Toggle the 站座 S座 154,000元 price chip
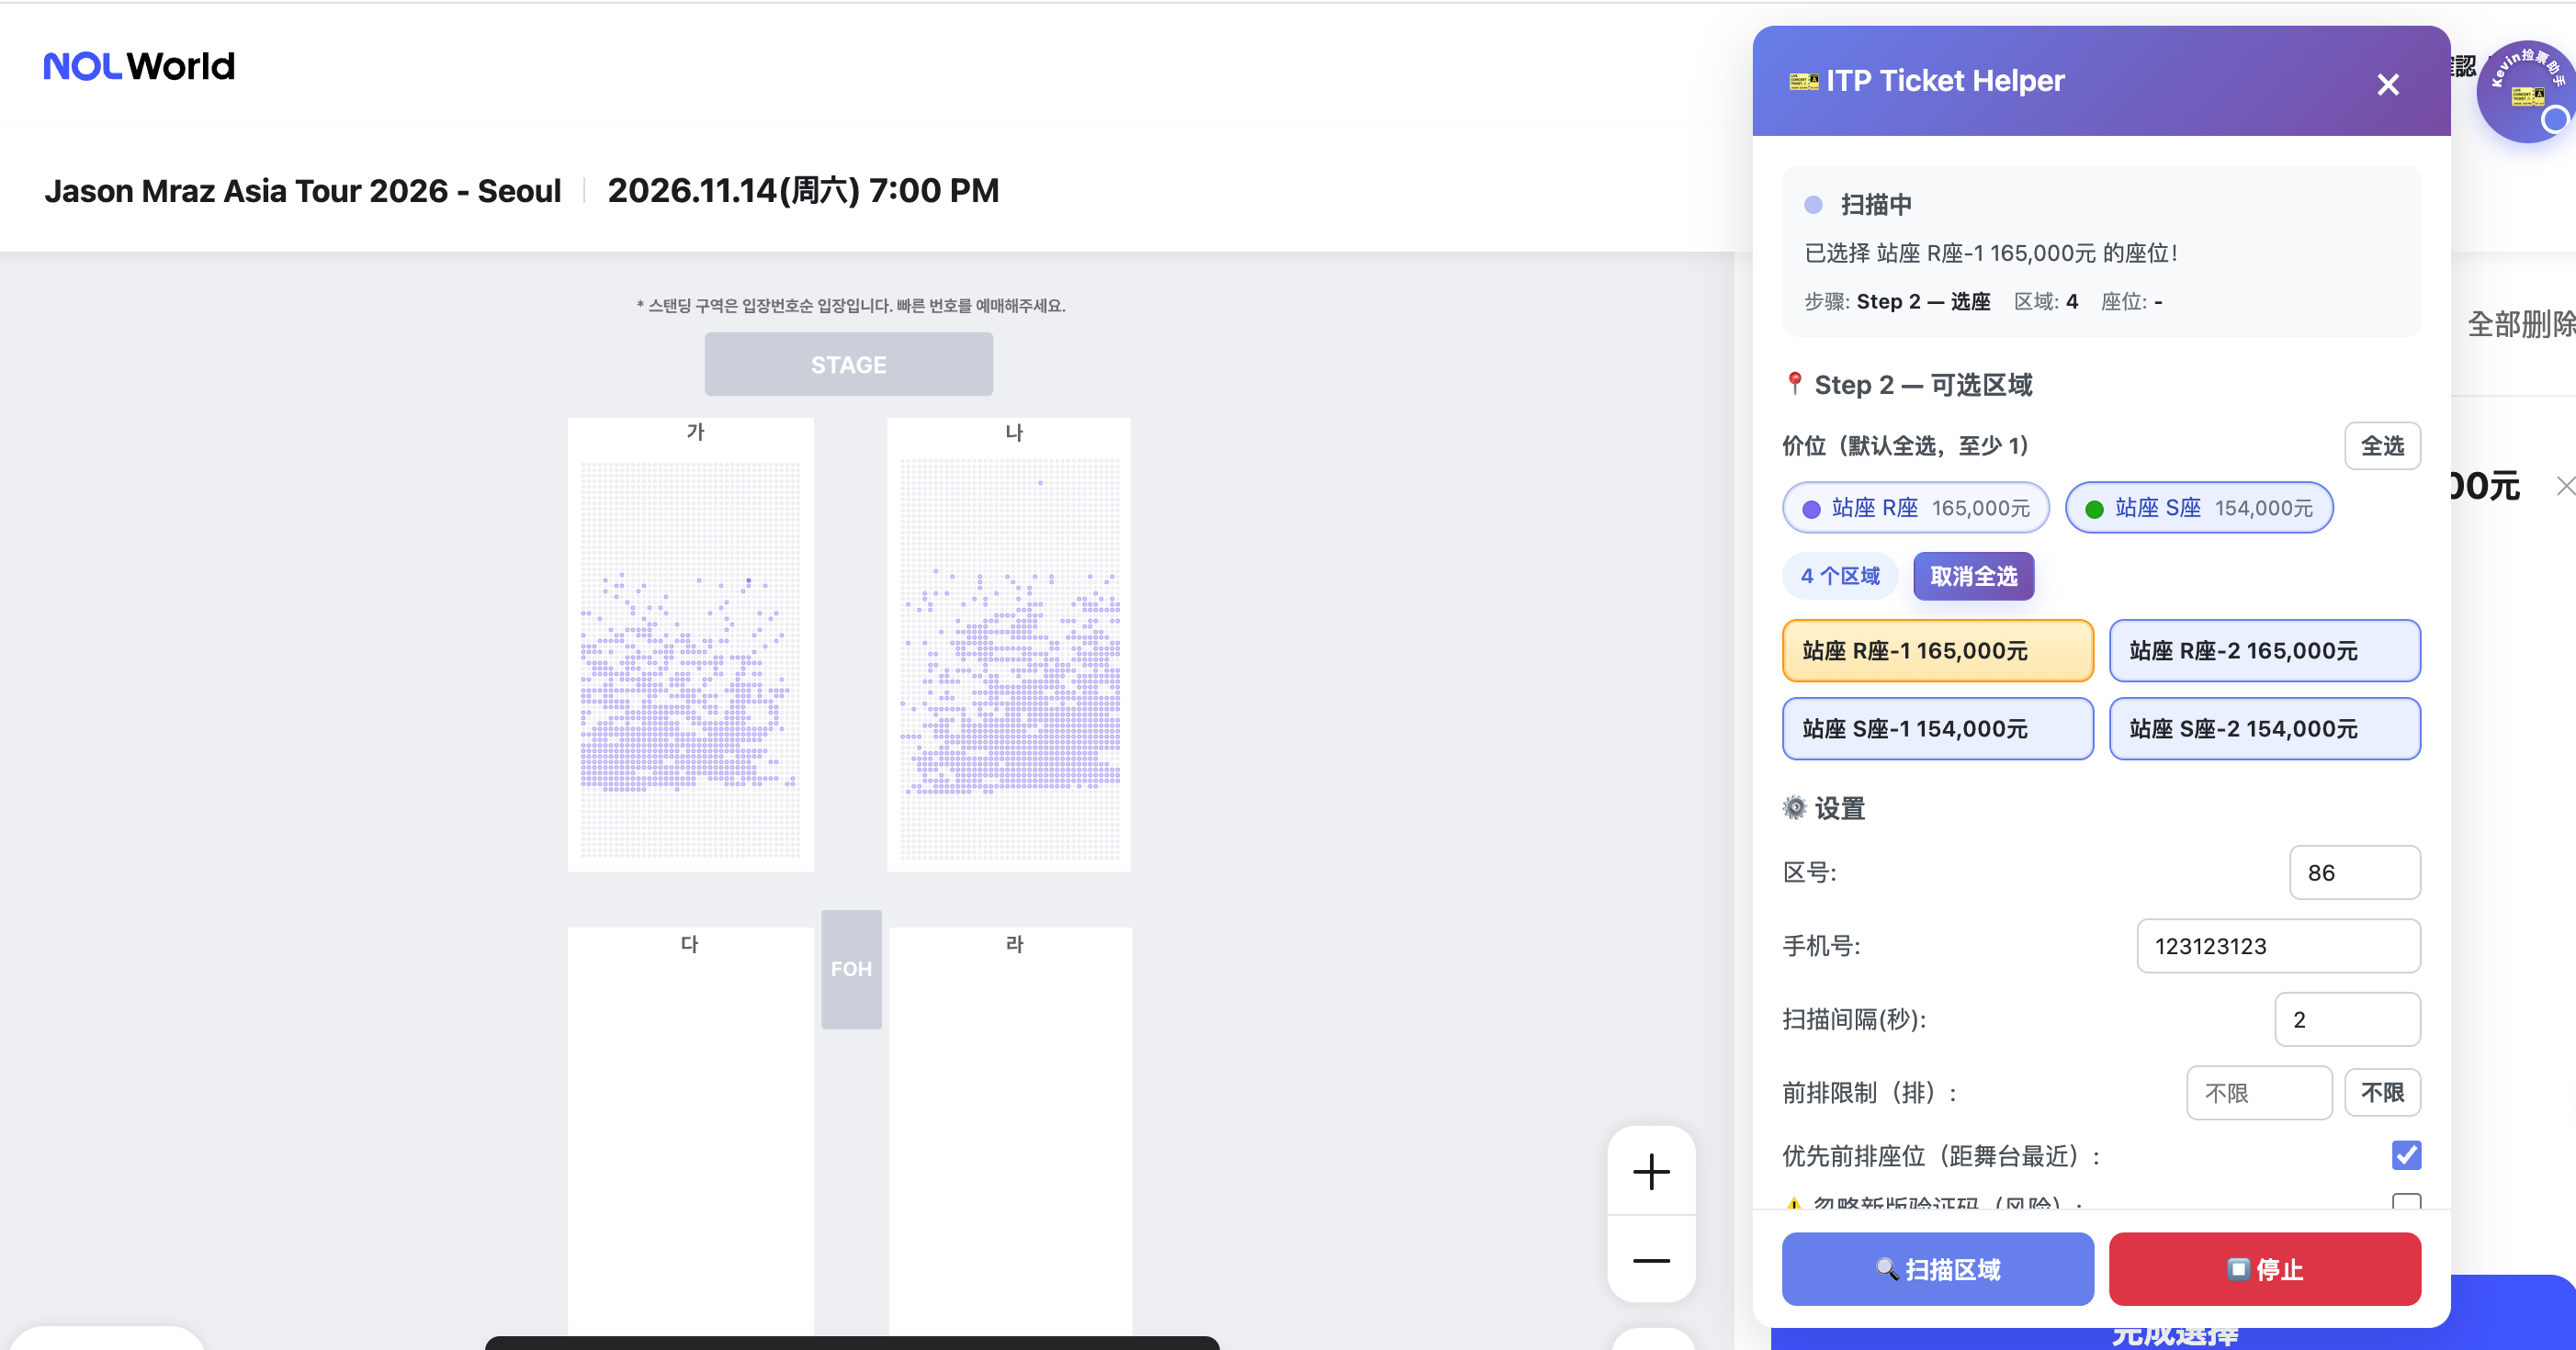Viewport: 2576px width, 1350px height. tap(2198, 508)
